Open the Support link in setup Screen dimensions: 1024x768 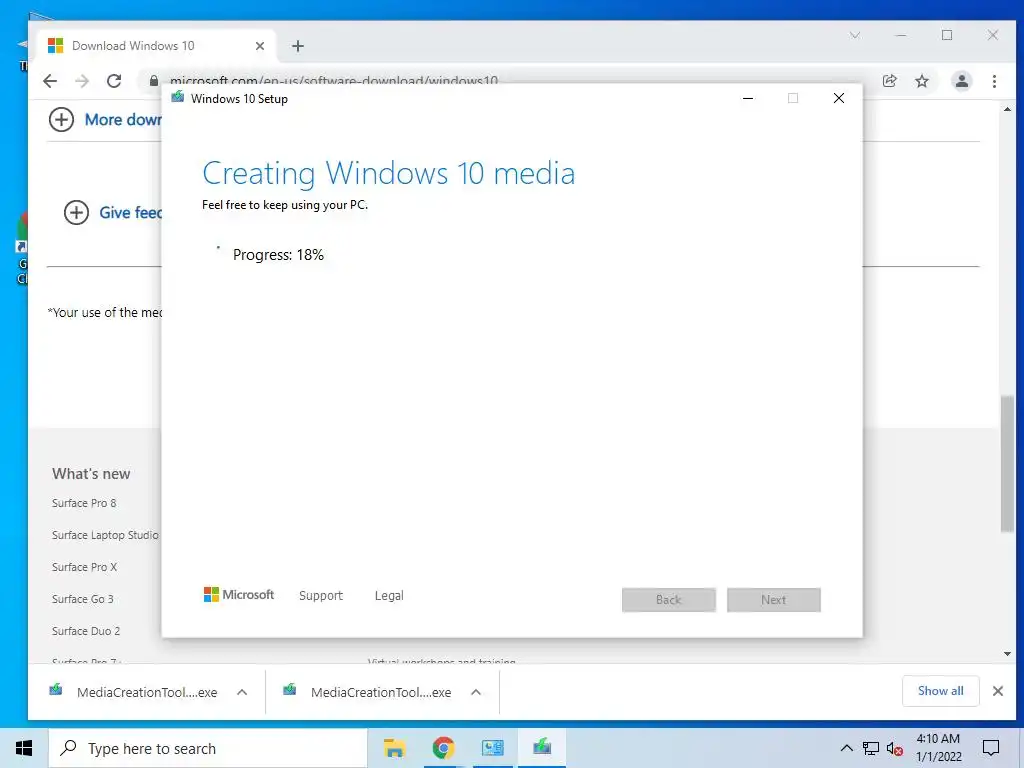(x=321, y=596)
